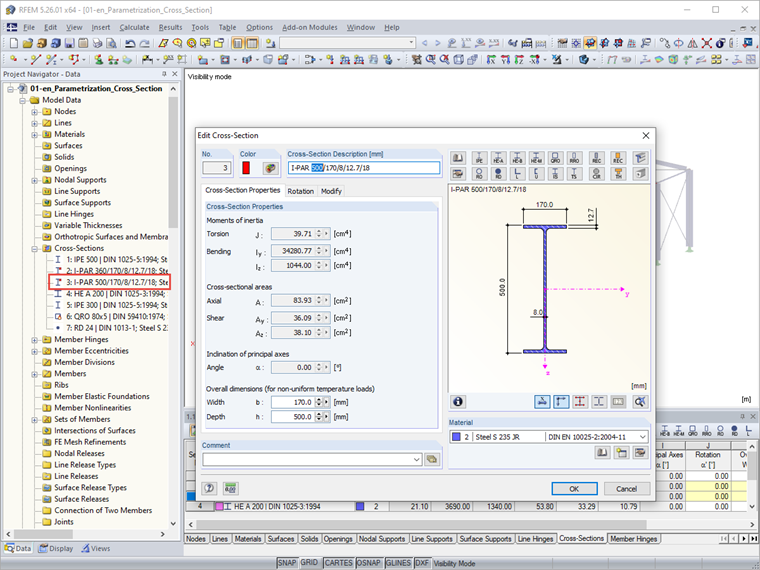This screenshot has height=570, width=760.
Task: Toggle GRID in the status bar
Action: click(310, 563)
